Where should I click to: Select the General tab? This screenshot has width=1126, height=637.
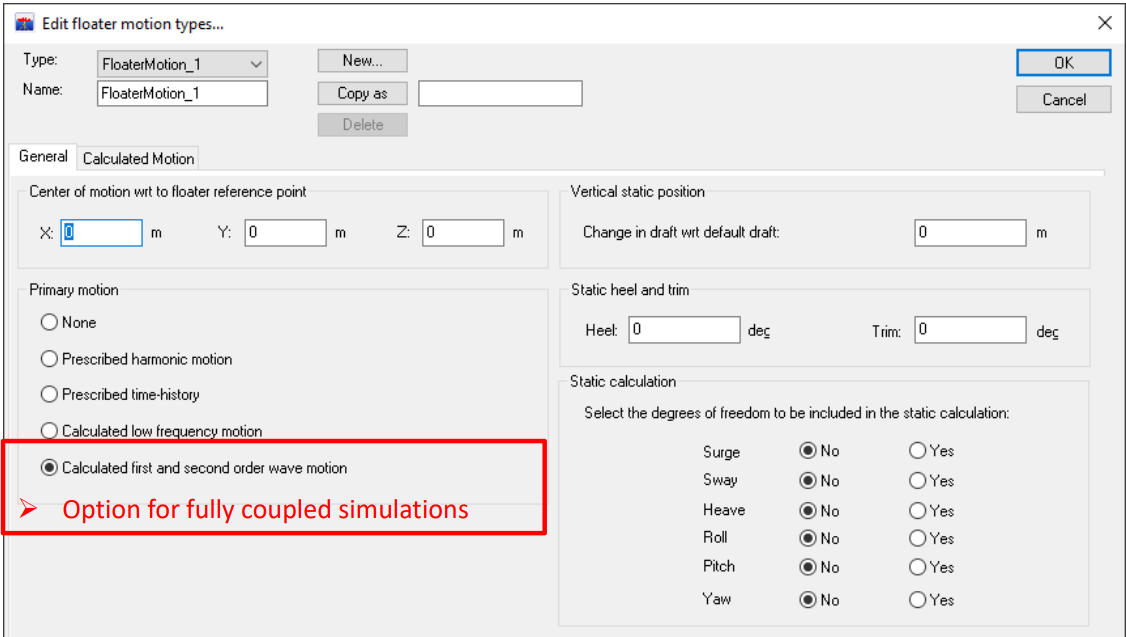[43, 157]
